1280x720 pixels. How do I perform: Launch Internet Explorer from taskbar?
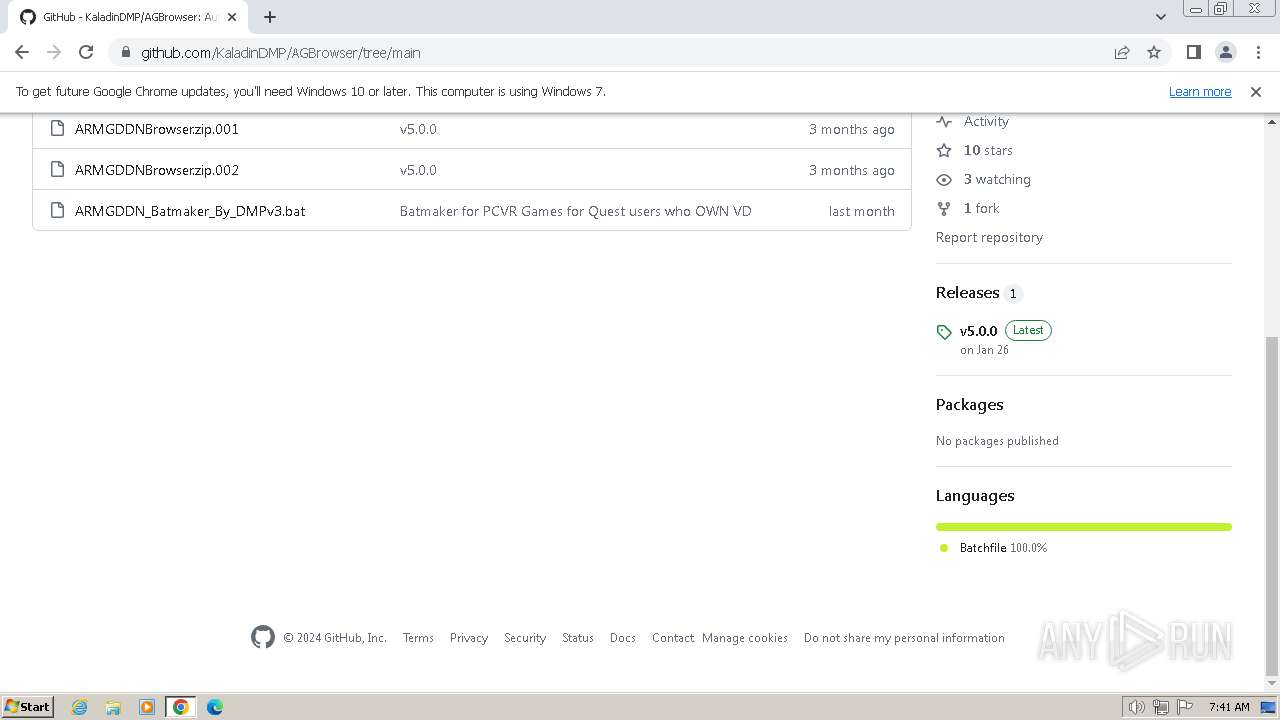click(79, 707)
